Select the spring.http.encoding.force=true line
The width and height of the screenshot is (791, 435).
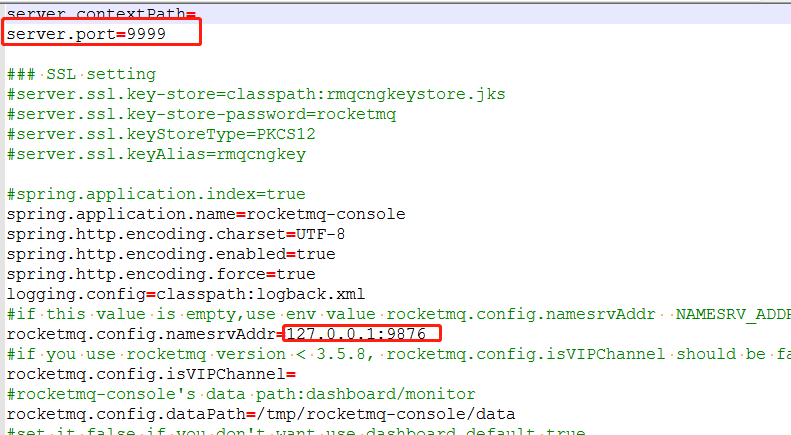point(161,274)
